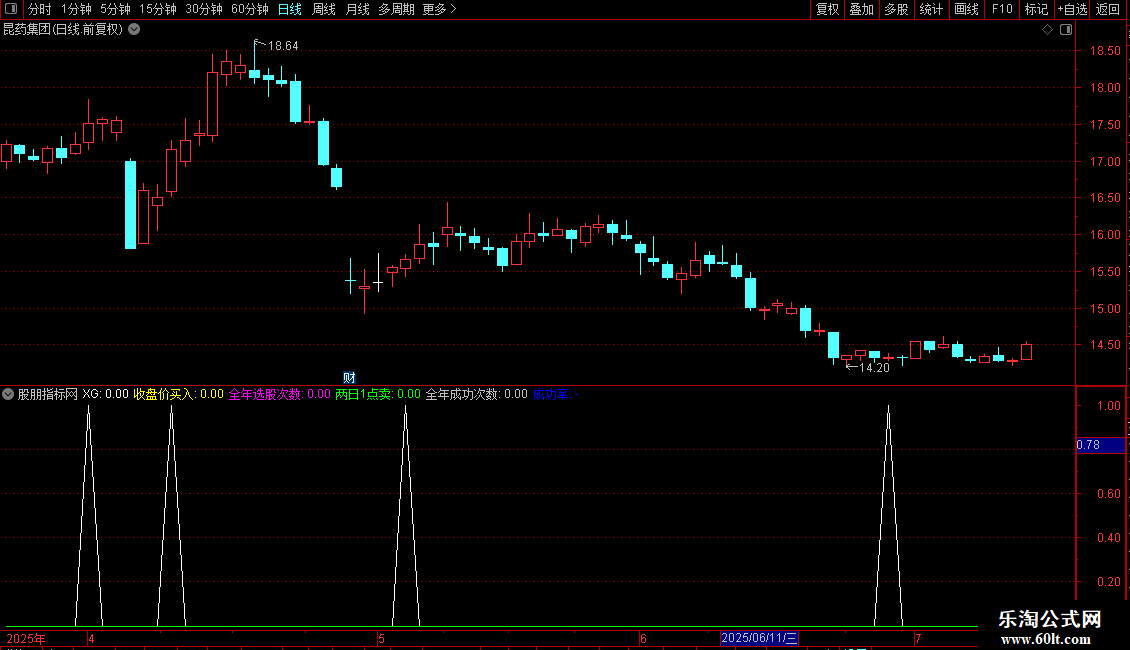
Task: Add stock with +自选 button
Action: pyautogui.click(x=1072, y=9)
